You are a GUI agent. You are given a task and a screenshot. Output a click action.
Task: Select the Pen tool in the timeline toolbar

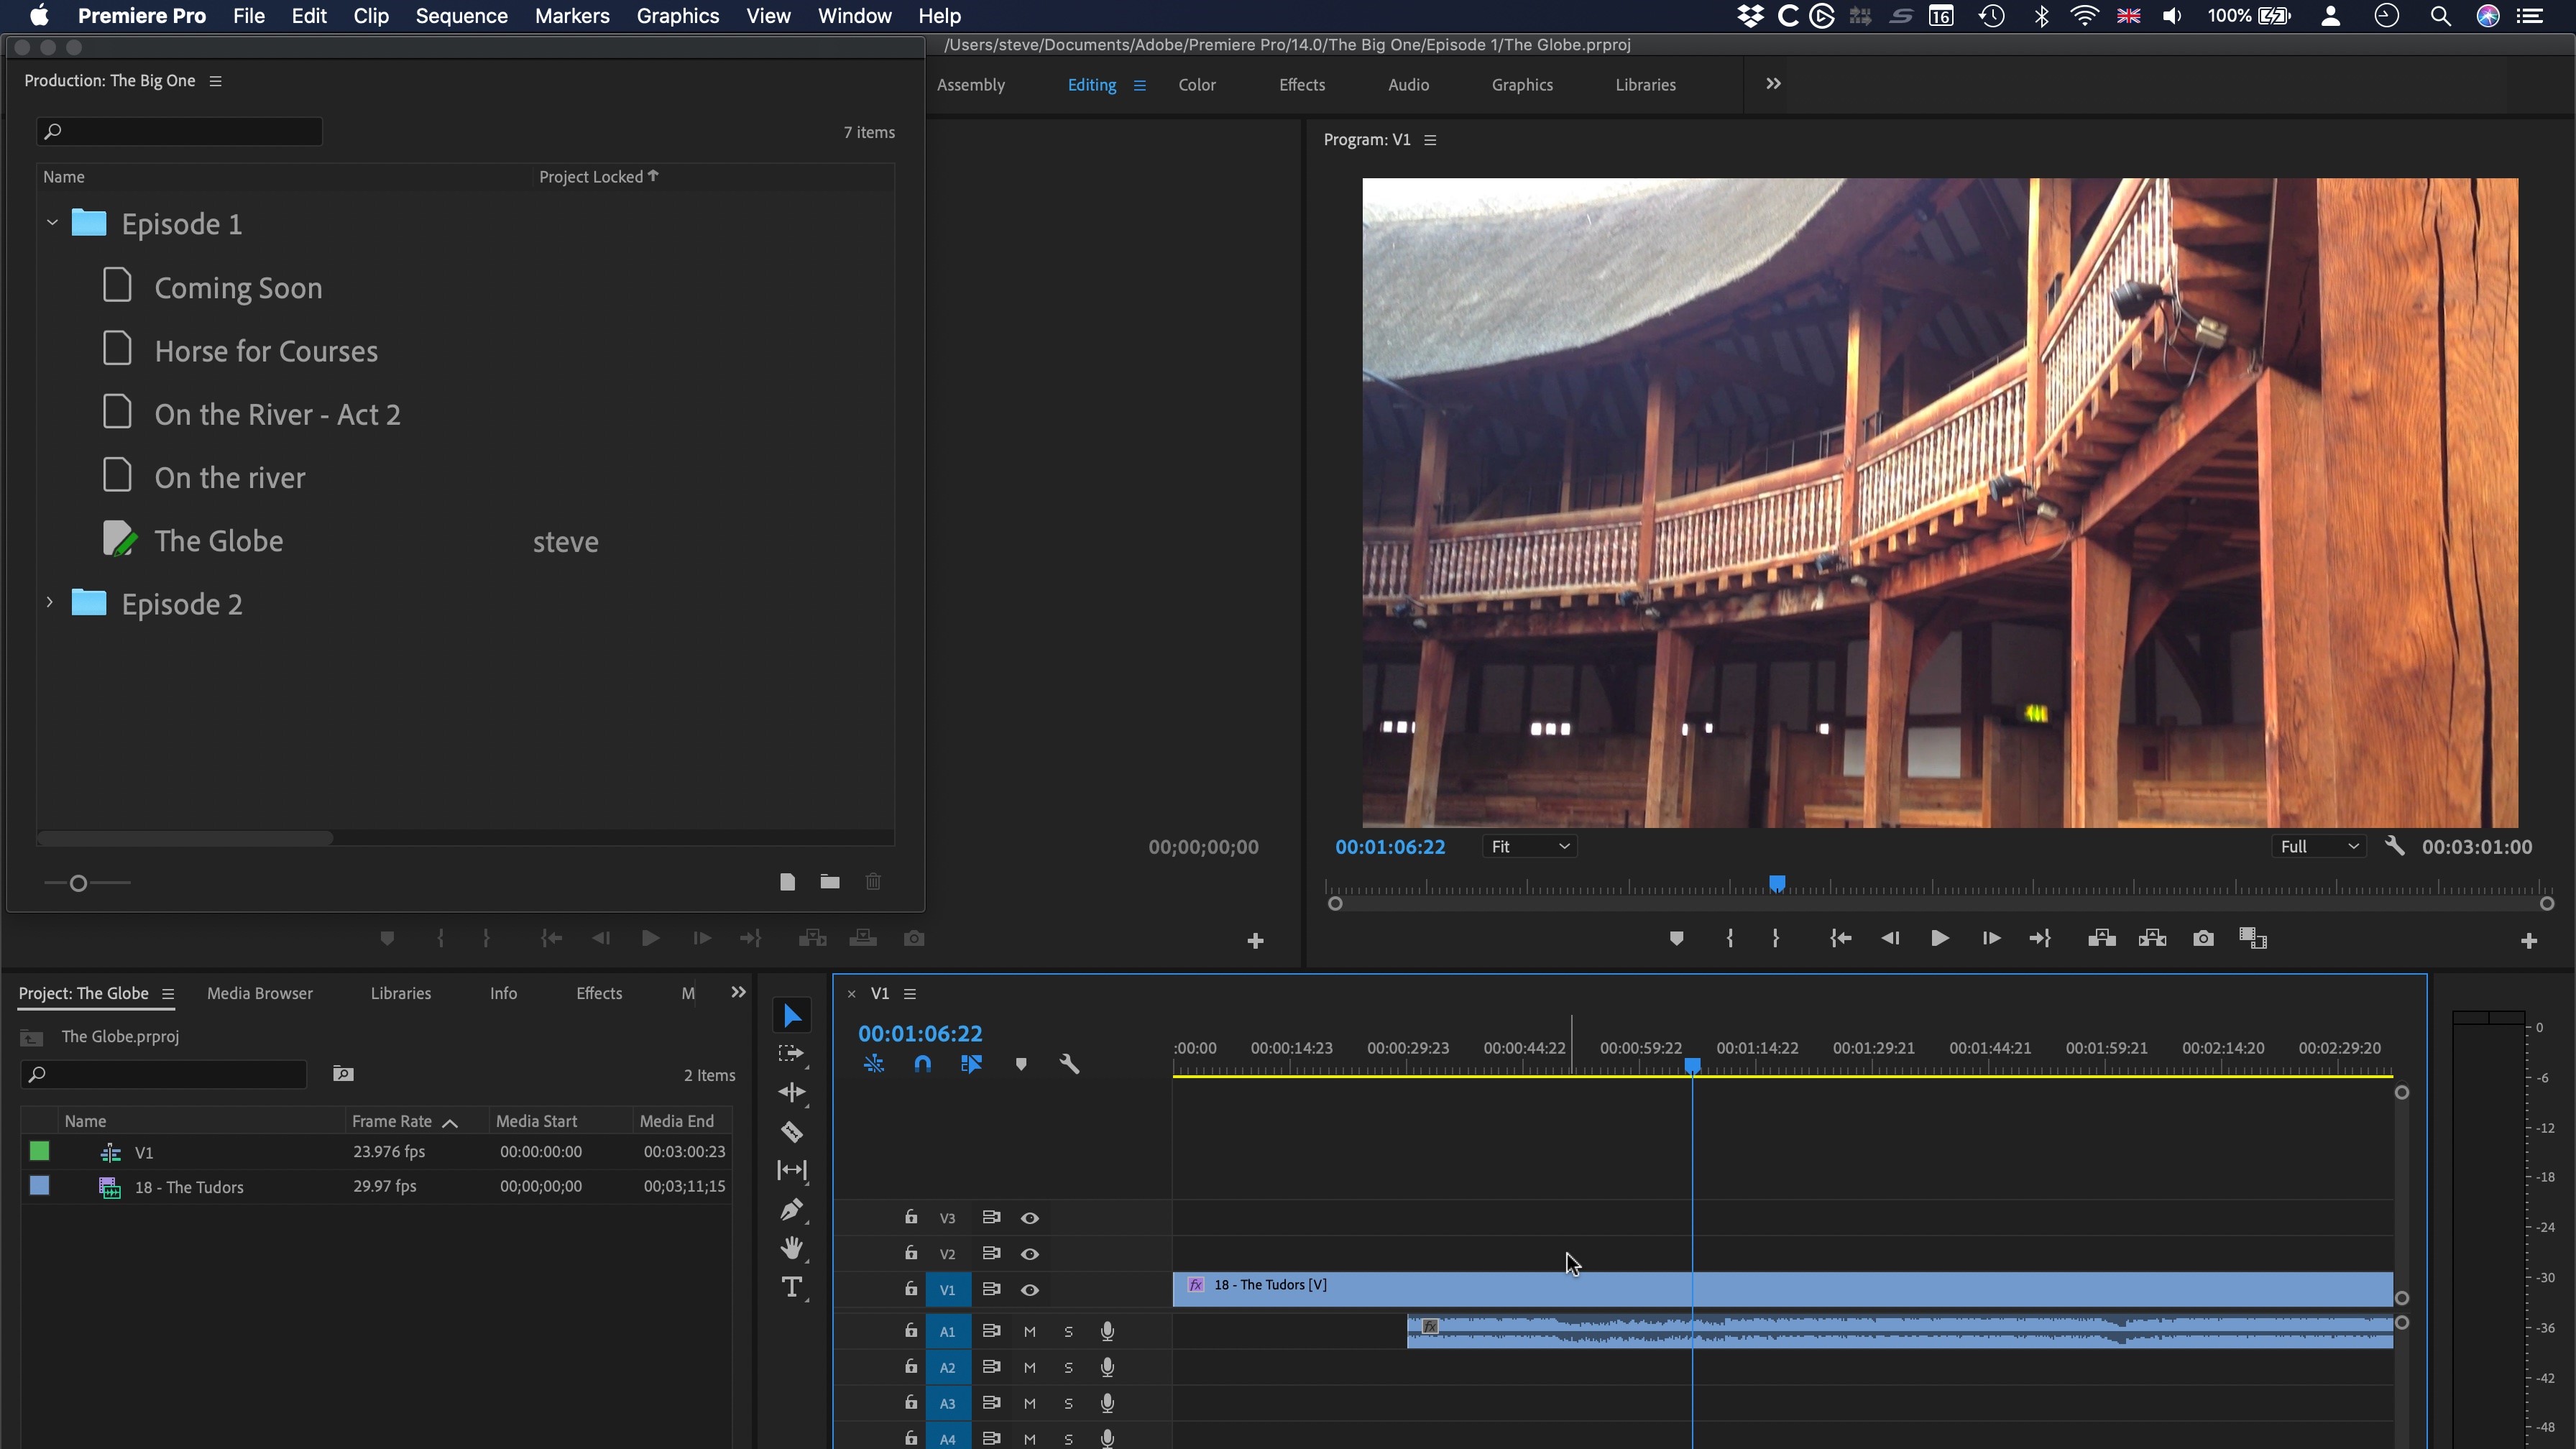coord(791,1210)
